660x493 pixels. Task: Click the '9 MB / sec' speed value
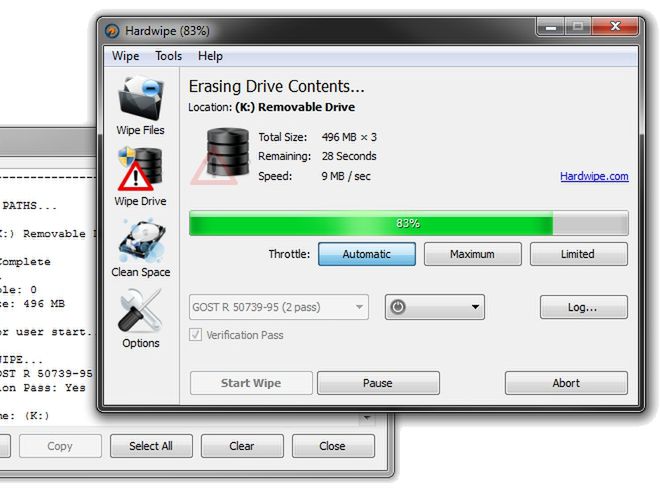[346, 176]
